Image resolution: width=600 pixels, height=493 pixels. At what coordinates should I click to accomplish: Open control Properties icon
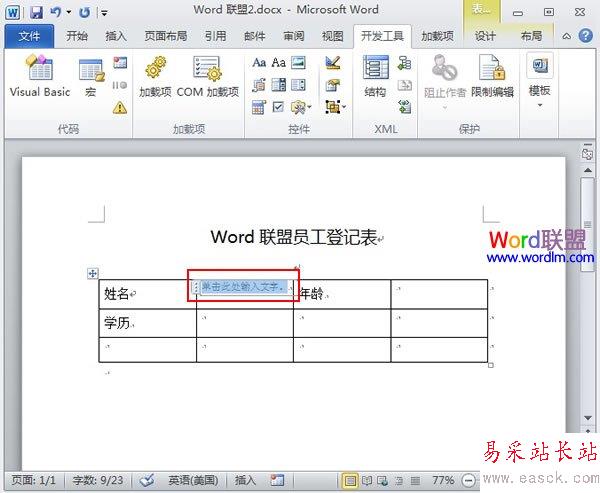click(333, 85)
